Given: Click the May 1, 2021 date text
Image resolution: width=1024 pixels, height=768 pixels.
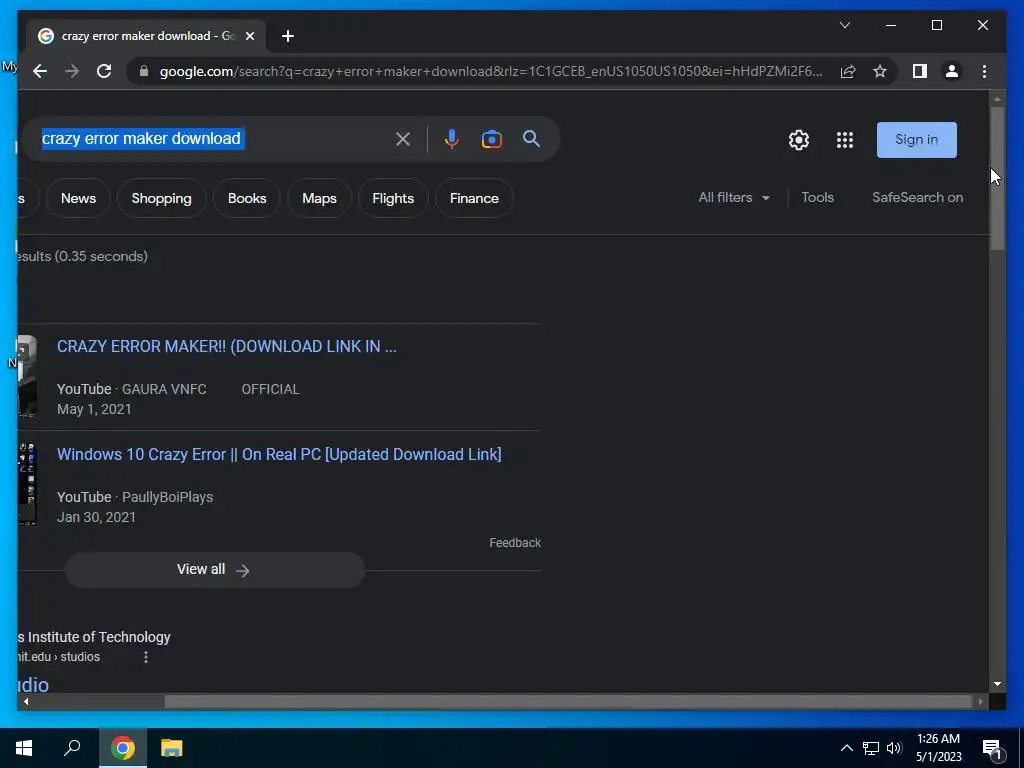Looking at the screenshot, I should pyautogui.click(x=94, y=409).
